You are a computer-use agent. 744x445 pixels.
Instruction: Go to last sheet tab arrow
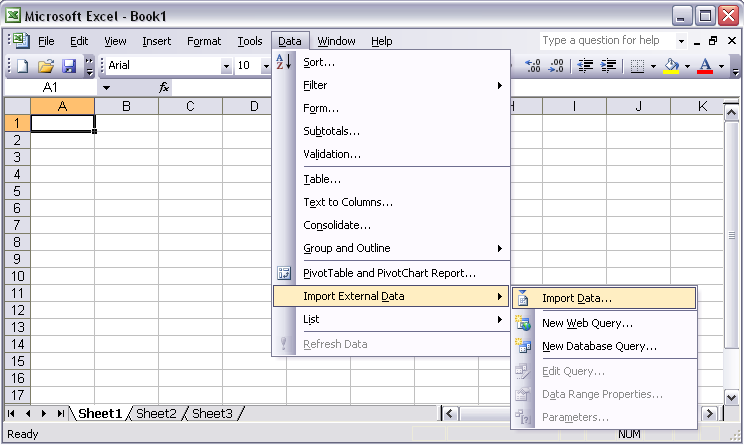(60, 414)
